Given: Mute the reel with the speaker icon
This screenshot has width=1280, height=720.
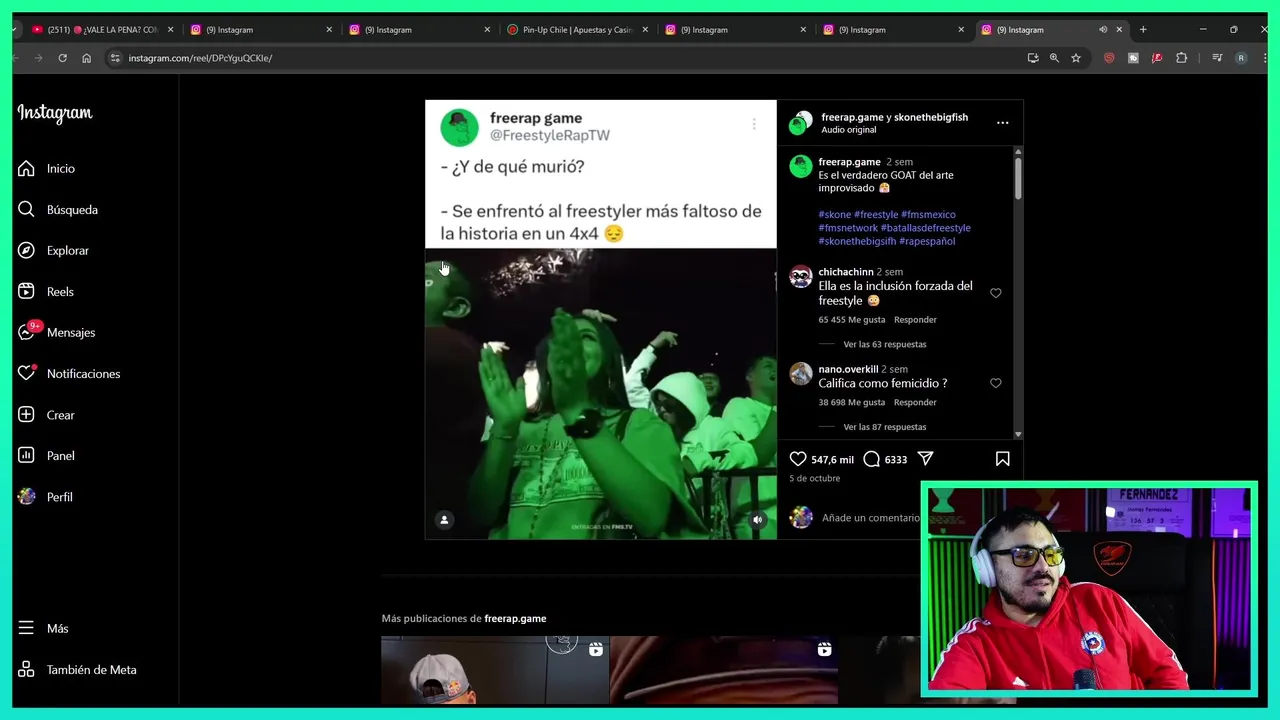Looking at the screenshot, I should pos(757,520).
